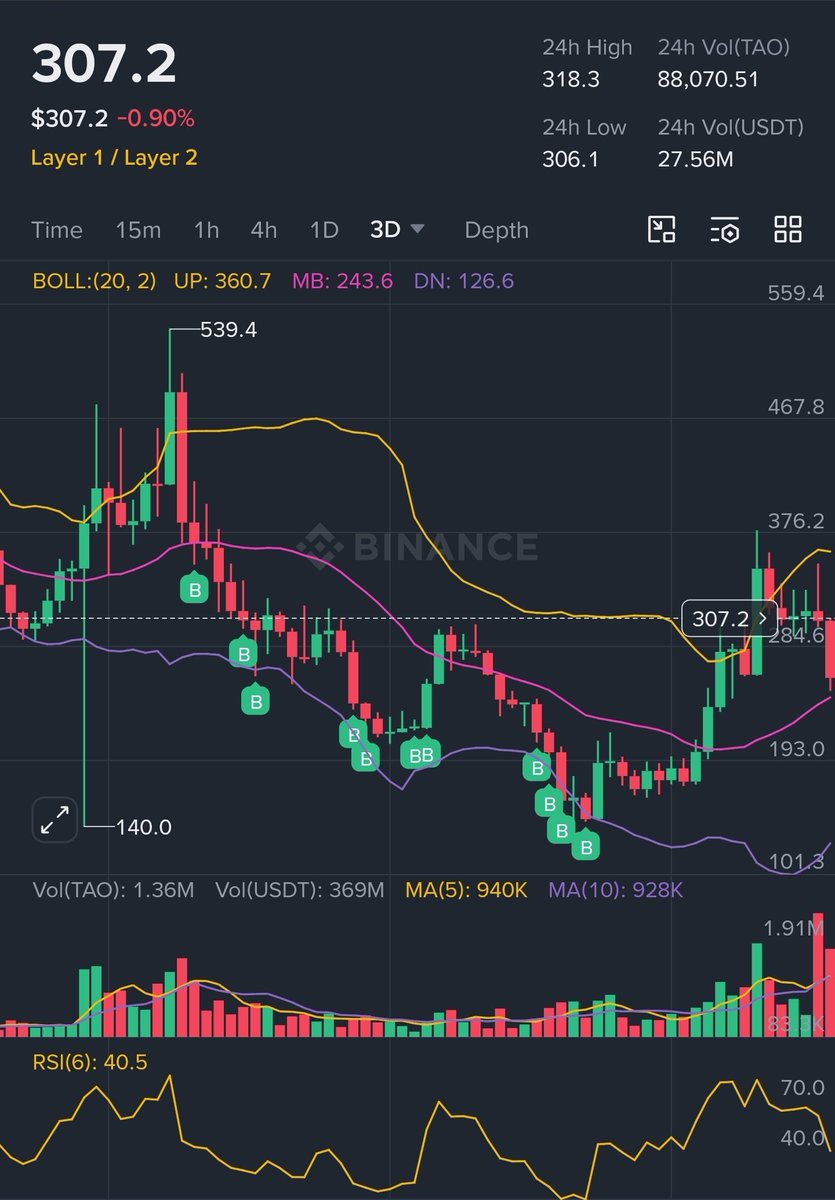
Task: Open the indicator settings icon
Action: [725, 230]
